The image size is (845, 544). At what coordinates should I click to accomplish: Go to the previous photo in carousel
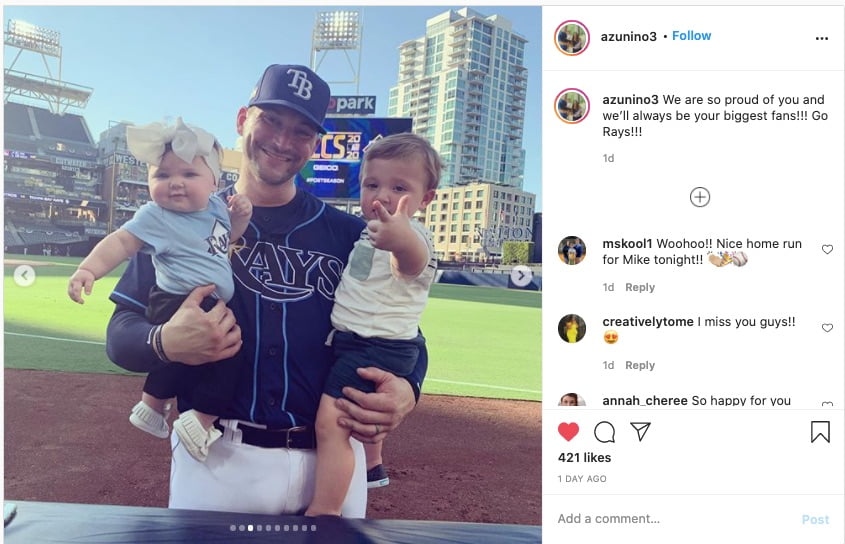tap(24, 276)
